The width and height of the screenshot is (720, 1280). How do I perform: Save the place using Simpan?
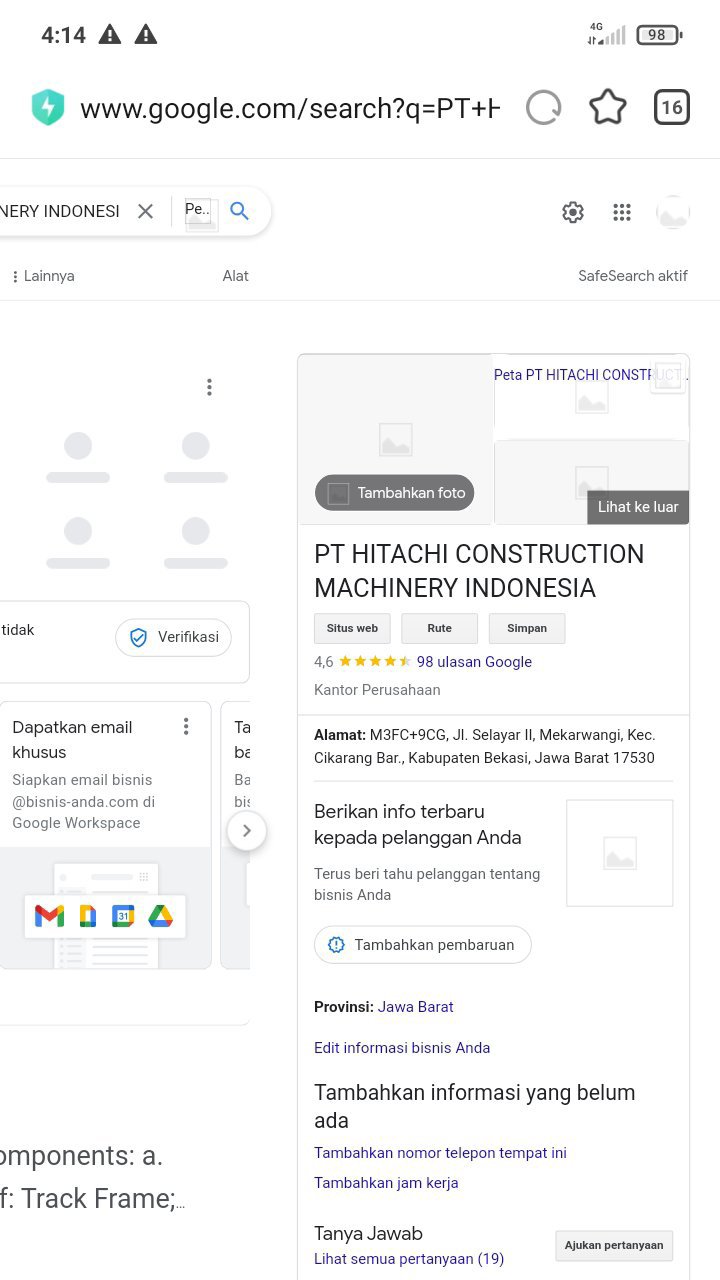(x=527, y=628)
